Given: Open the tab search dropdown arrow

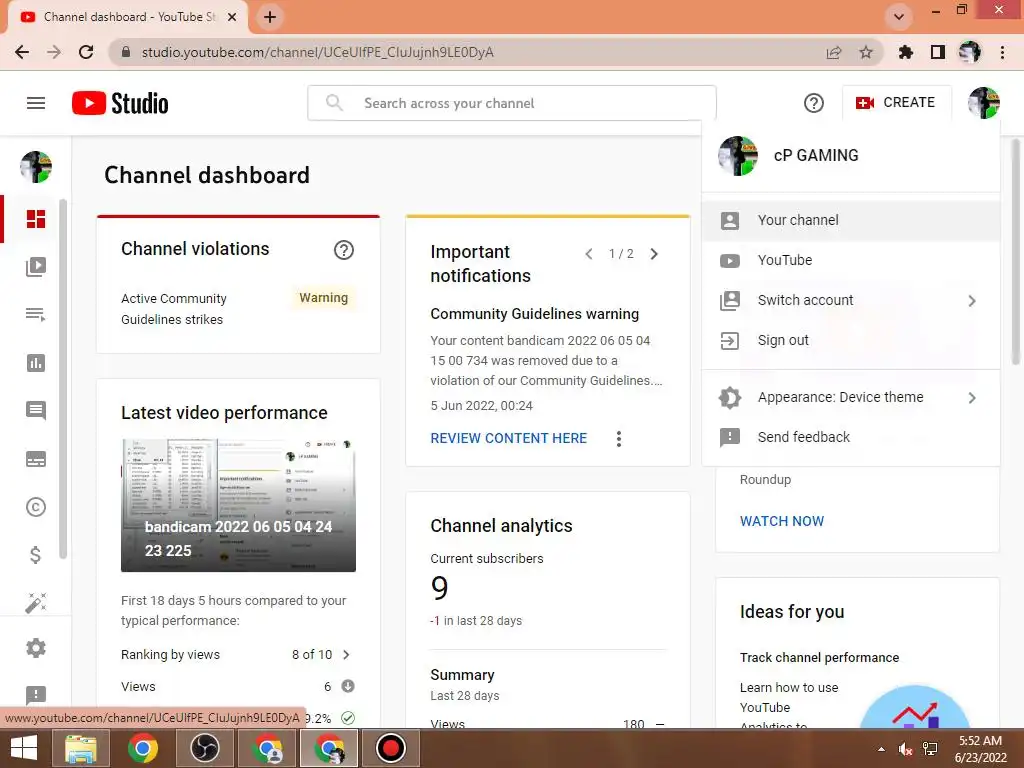Looking at the screenshot, I should (x=899, y=17).
